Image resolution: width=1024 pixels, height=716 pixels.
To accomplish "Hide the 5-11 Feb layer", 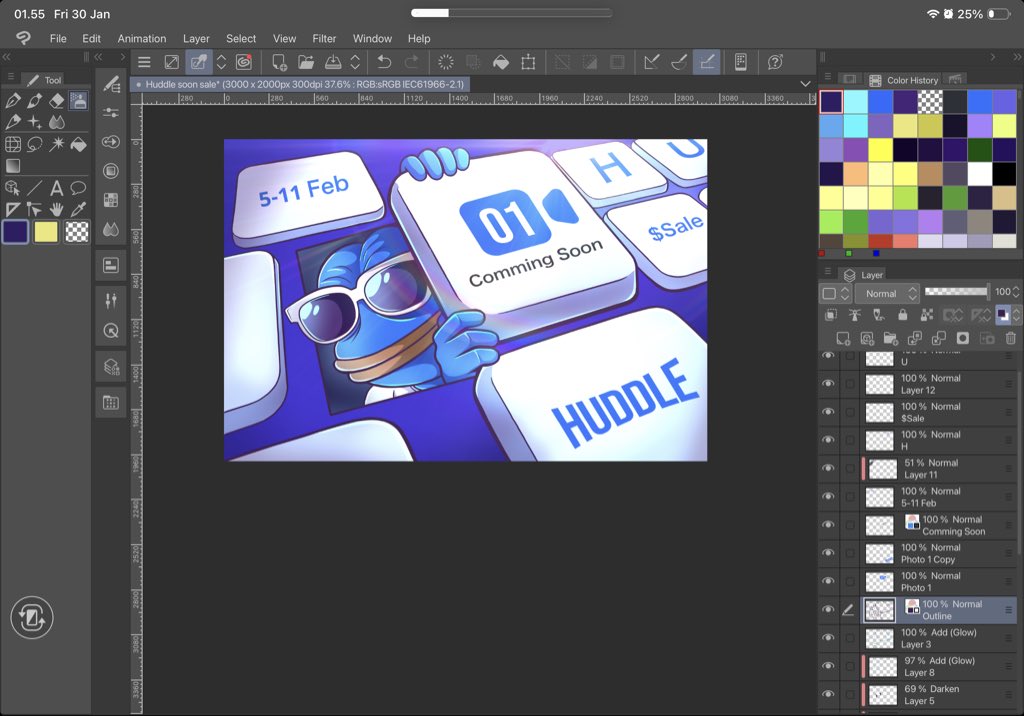I will point(828,497).
